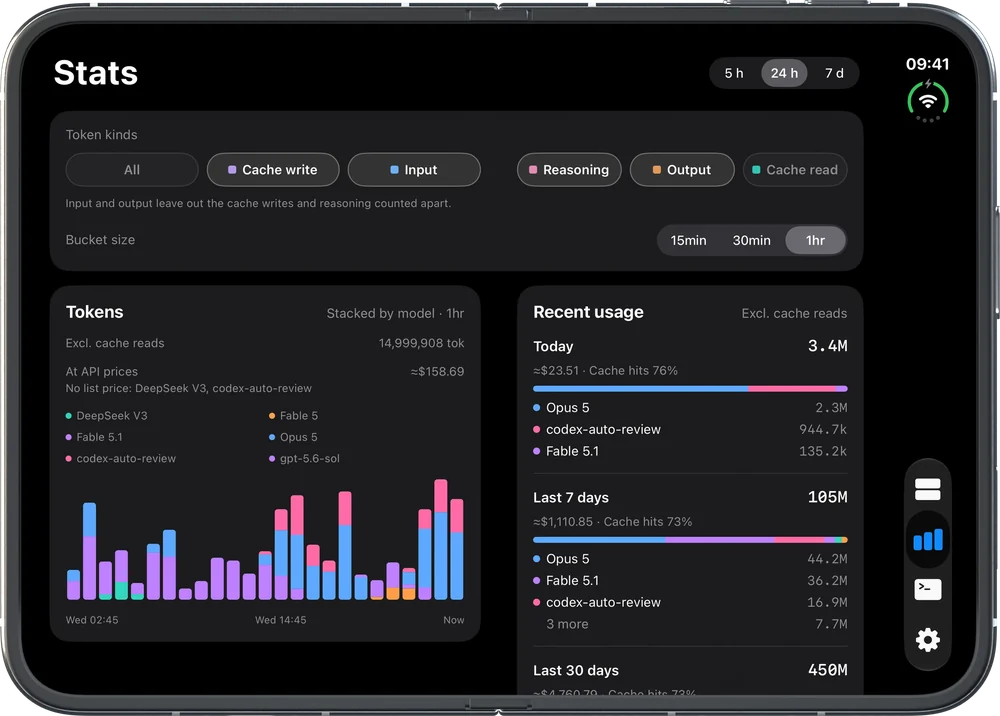The image size is (1000, 716).
Task: Click the Fable 5.1 135.2k row
Action: 690,451
